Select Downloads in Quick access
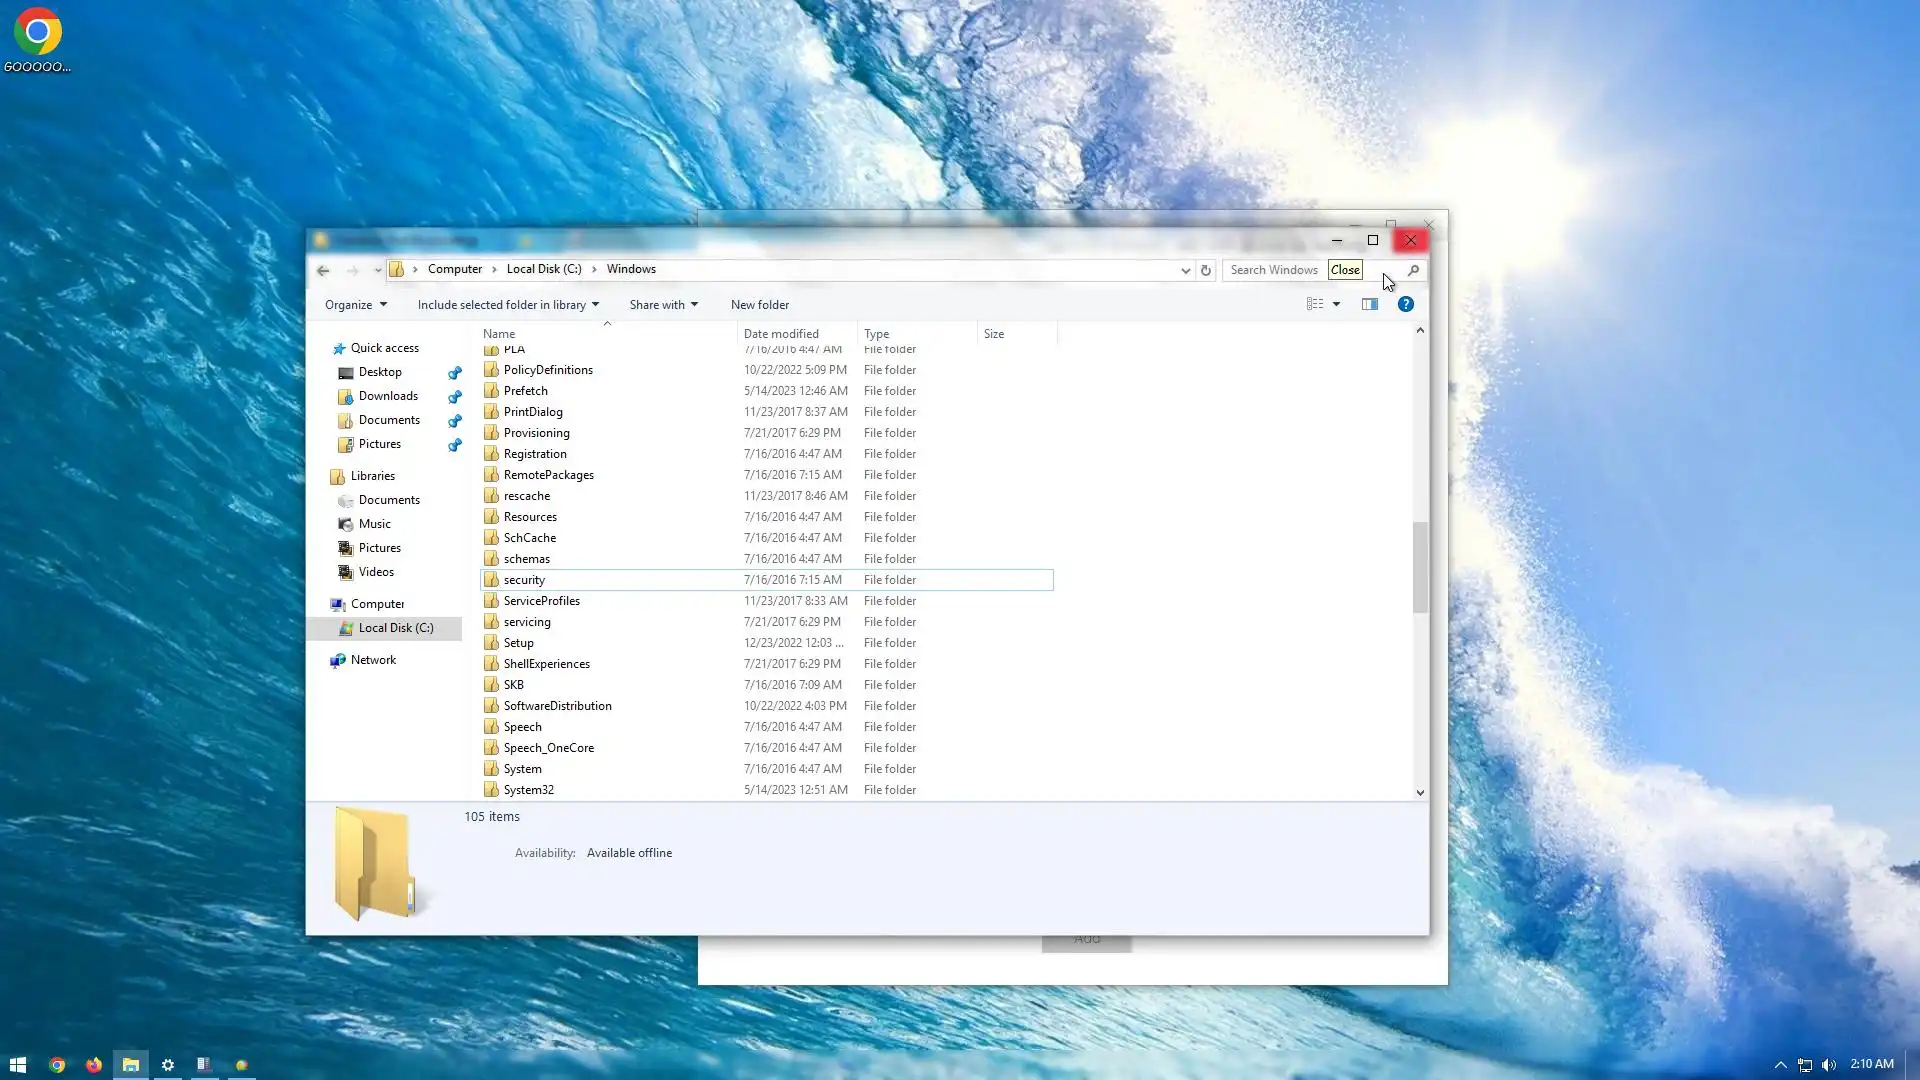 pyautogui.click(x=388, y=396)
